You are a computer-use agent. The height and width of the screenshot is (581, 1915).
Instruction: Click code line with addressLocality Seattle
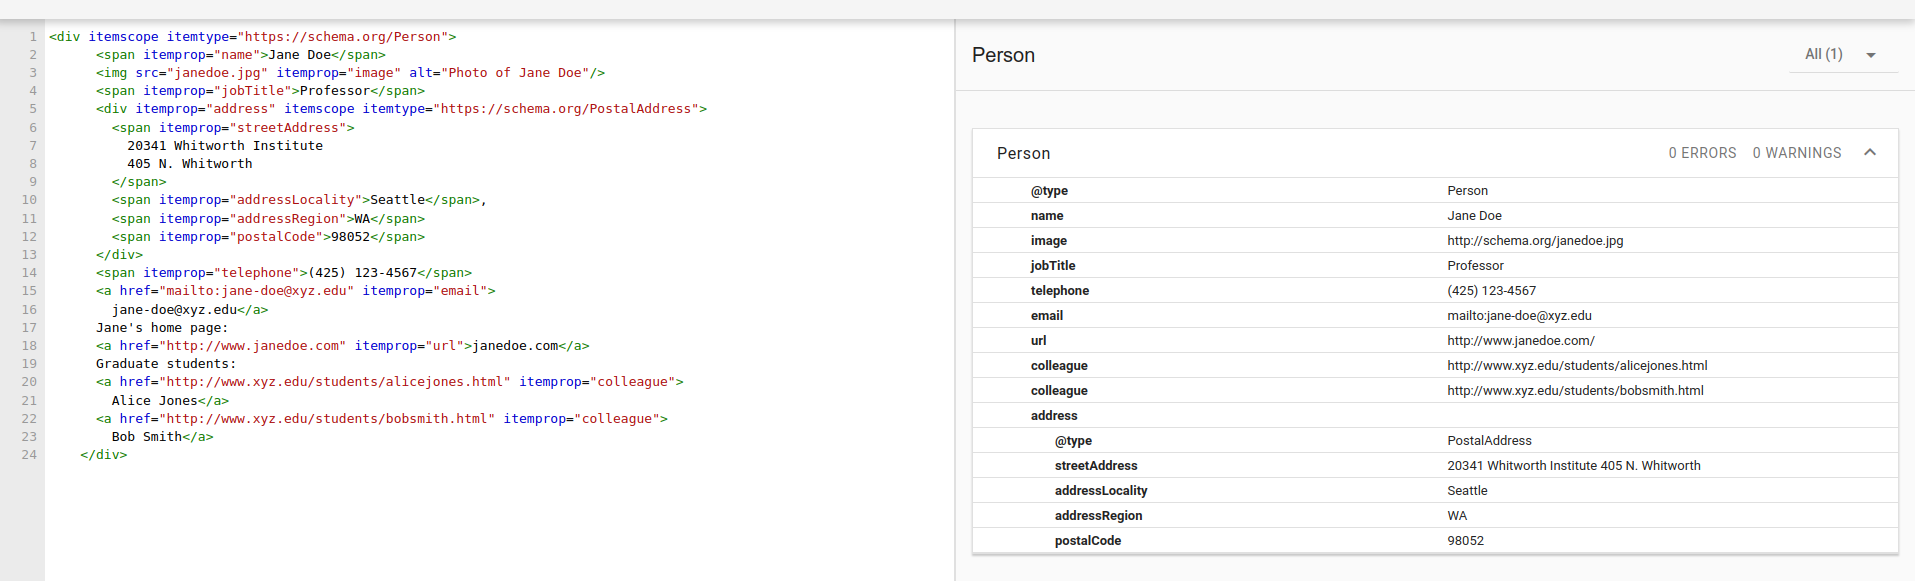tap(299, 200)
